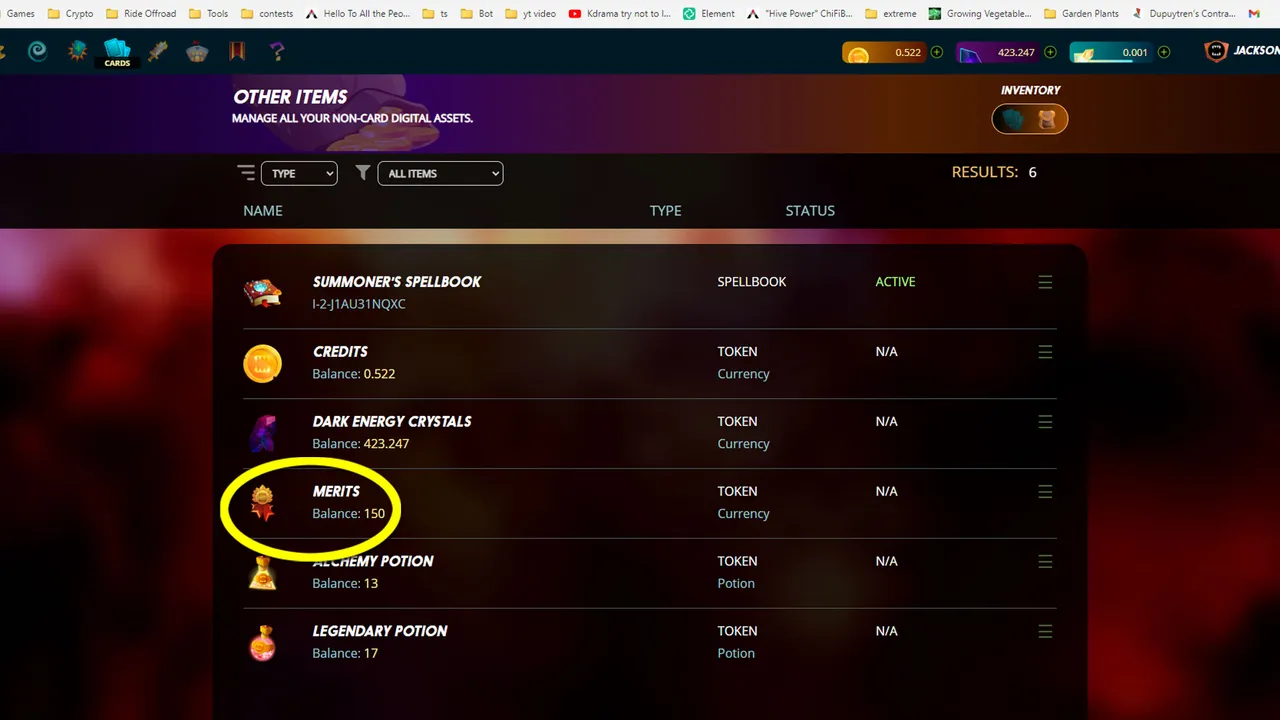This screenshot has width=1280, height=720.
Task: Click the Active status of Summoner's Spellbook
Action: [x=895, y=282]
